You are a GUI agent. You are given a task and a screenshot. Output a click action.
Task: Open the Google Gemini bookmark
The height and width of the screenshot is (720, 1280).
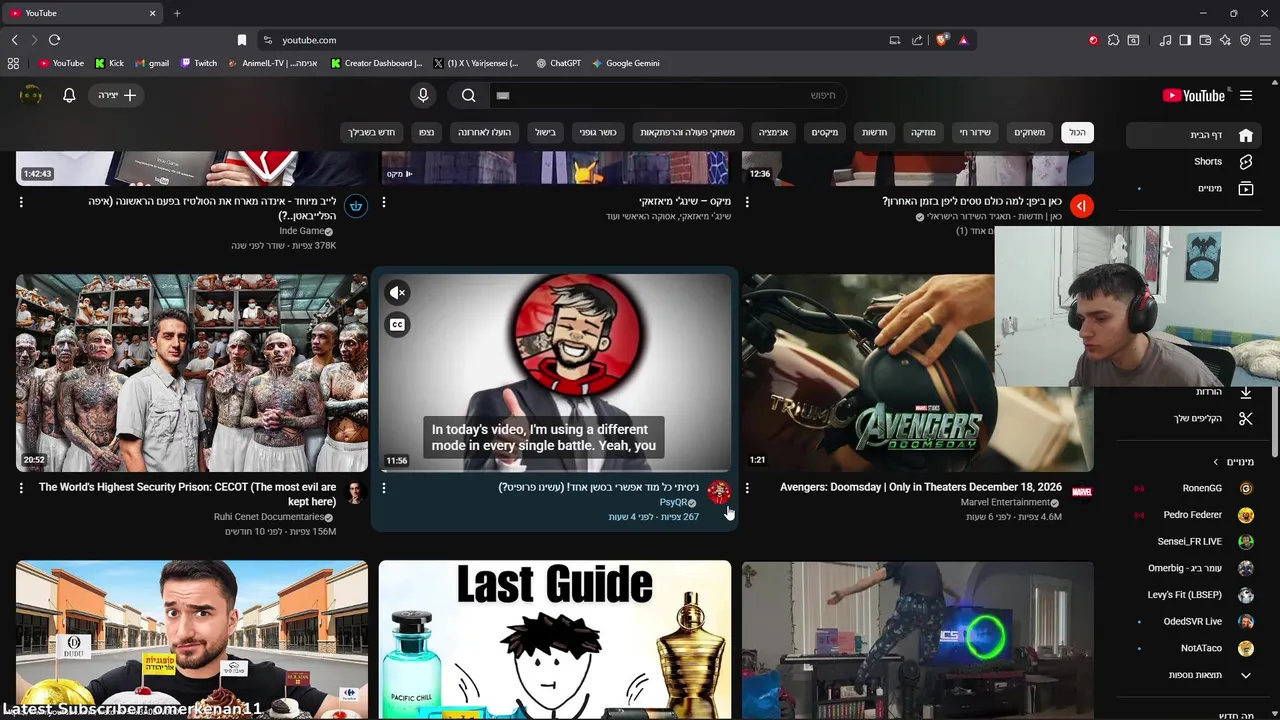coord(625,63)
